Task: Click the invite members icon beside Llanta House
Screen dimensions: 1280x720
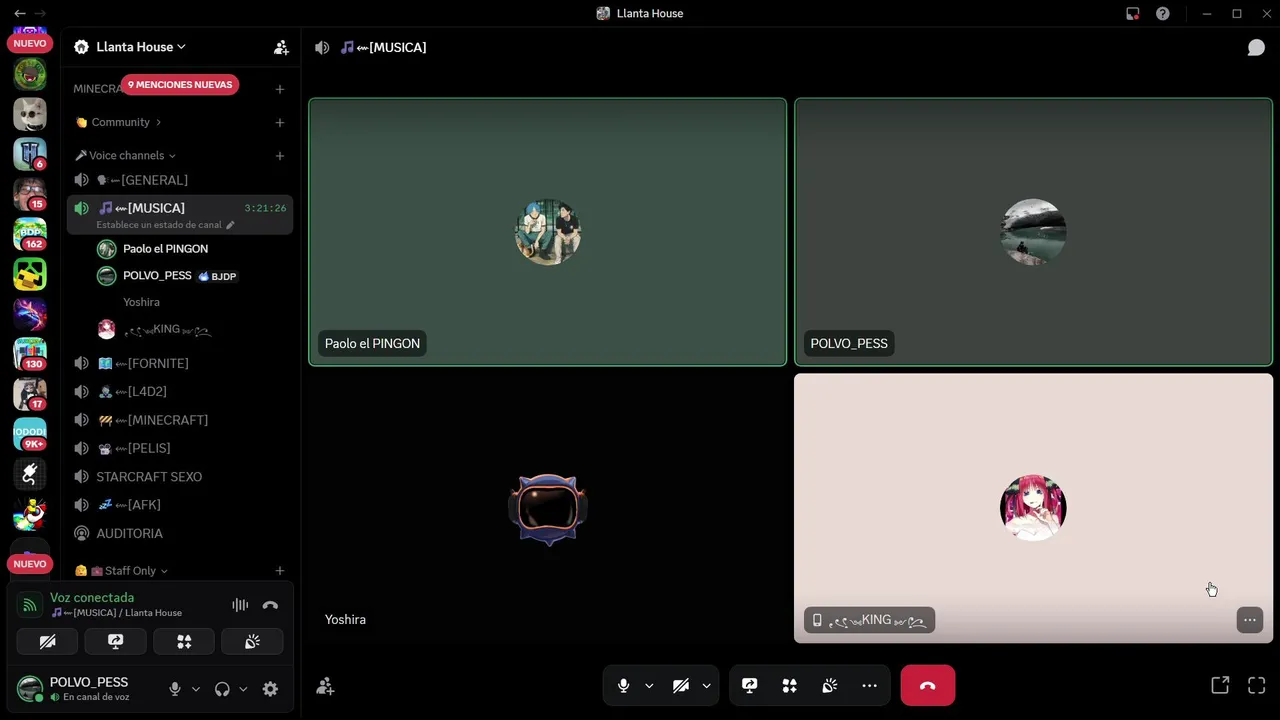Action: pyautogui.click(x=281, y=47)
